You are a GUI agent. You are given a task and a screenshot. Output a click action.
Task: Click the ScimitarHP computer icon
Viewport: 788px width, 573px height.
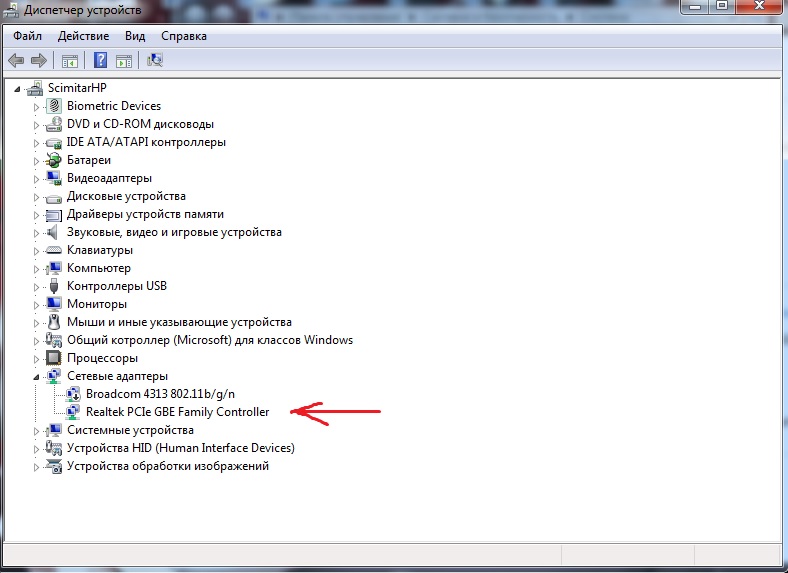[35, 88]
